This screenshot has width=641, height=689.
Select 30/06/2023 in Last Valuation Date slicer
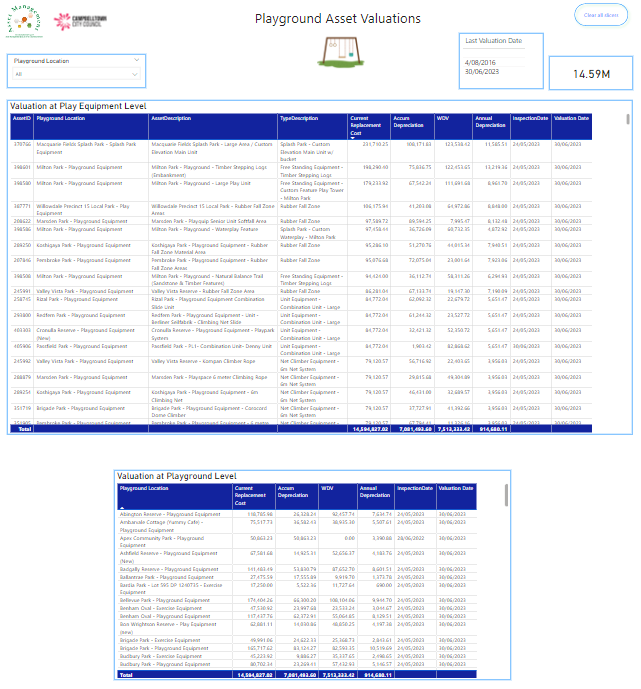[482, 72]
